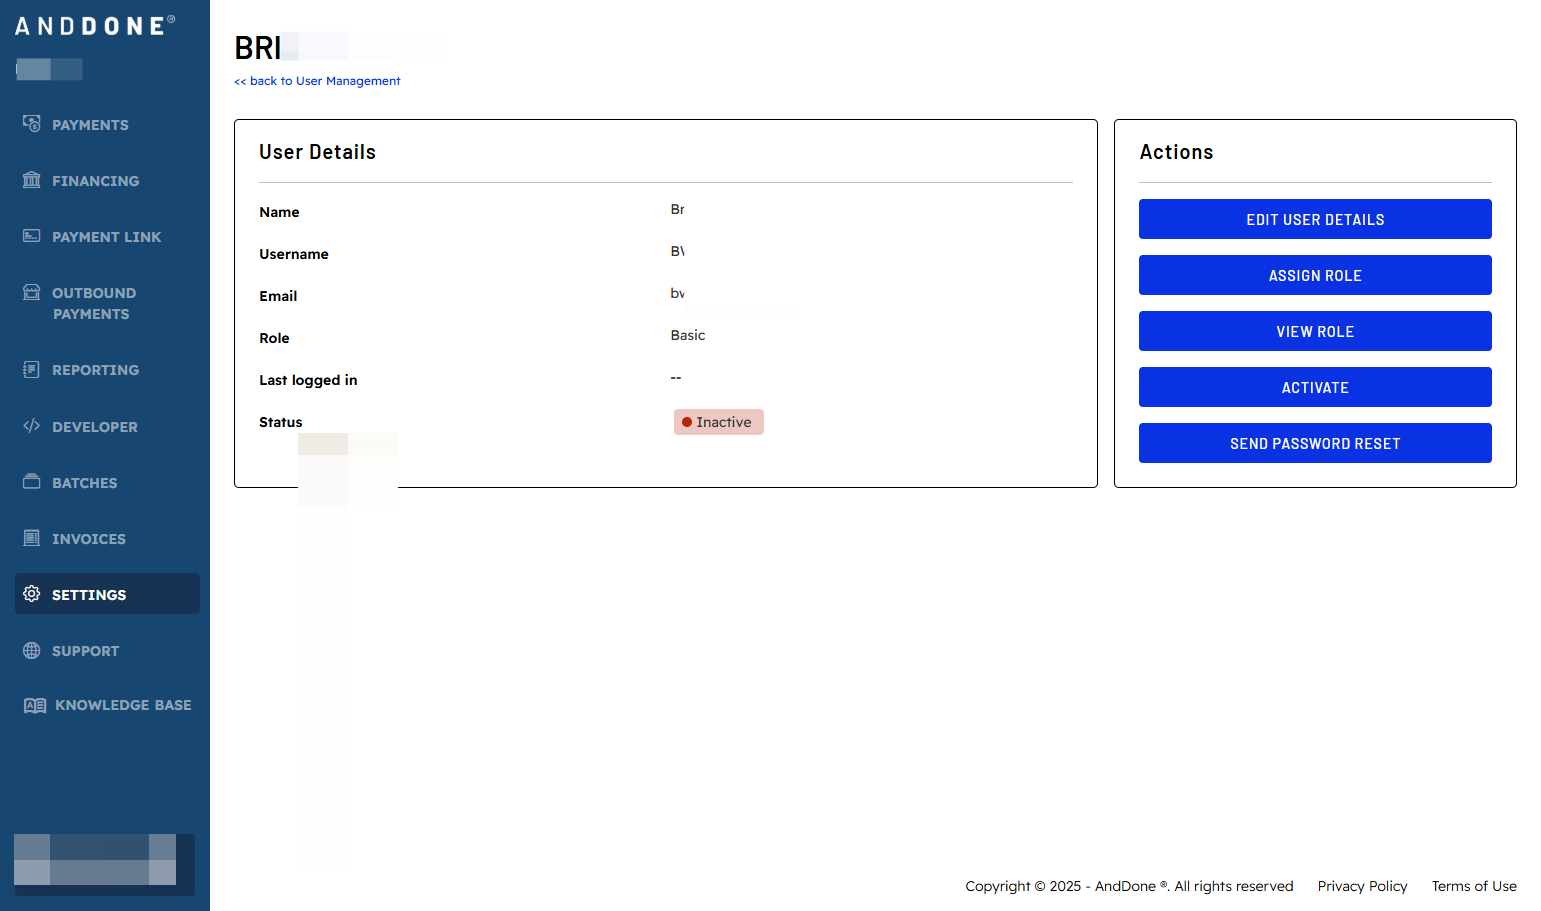The width and height of the screenshot is (1541, 911).
Task: Open the Reporting menu label
Action: (x=96, y=370)
